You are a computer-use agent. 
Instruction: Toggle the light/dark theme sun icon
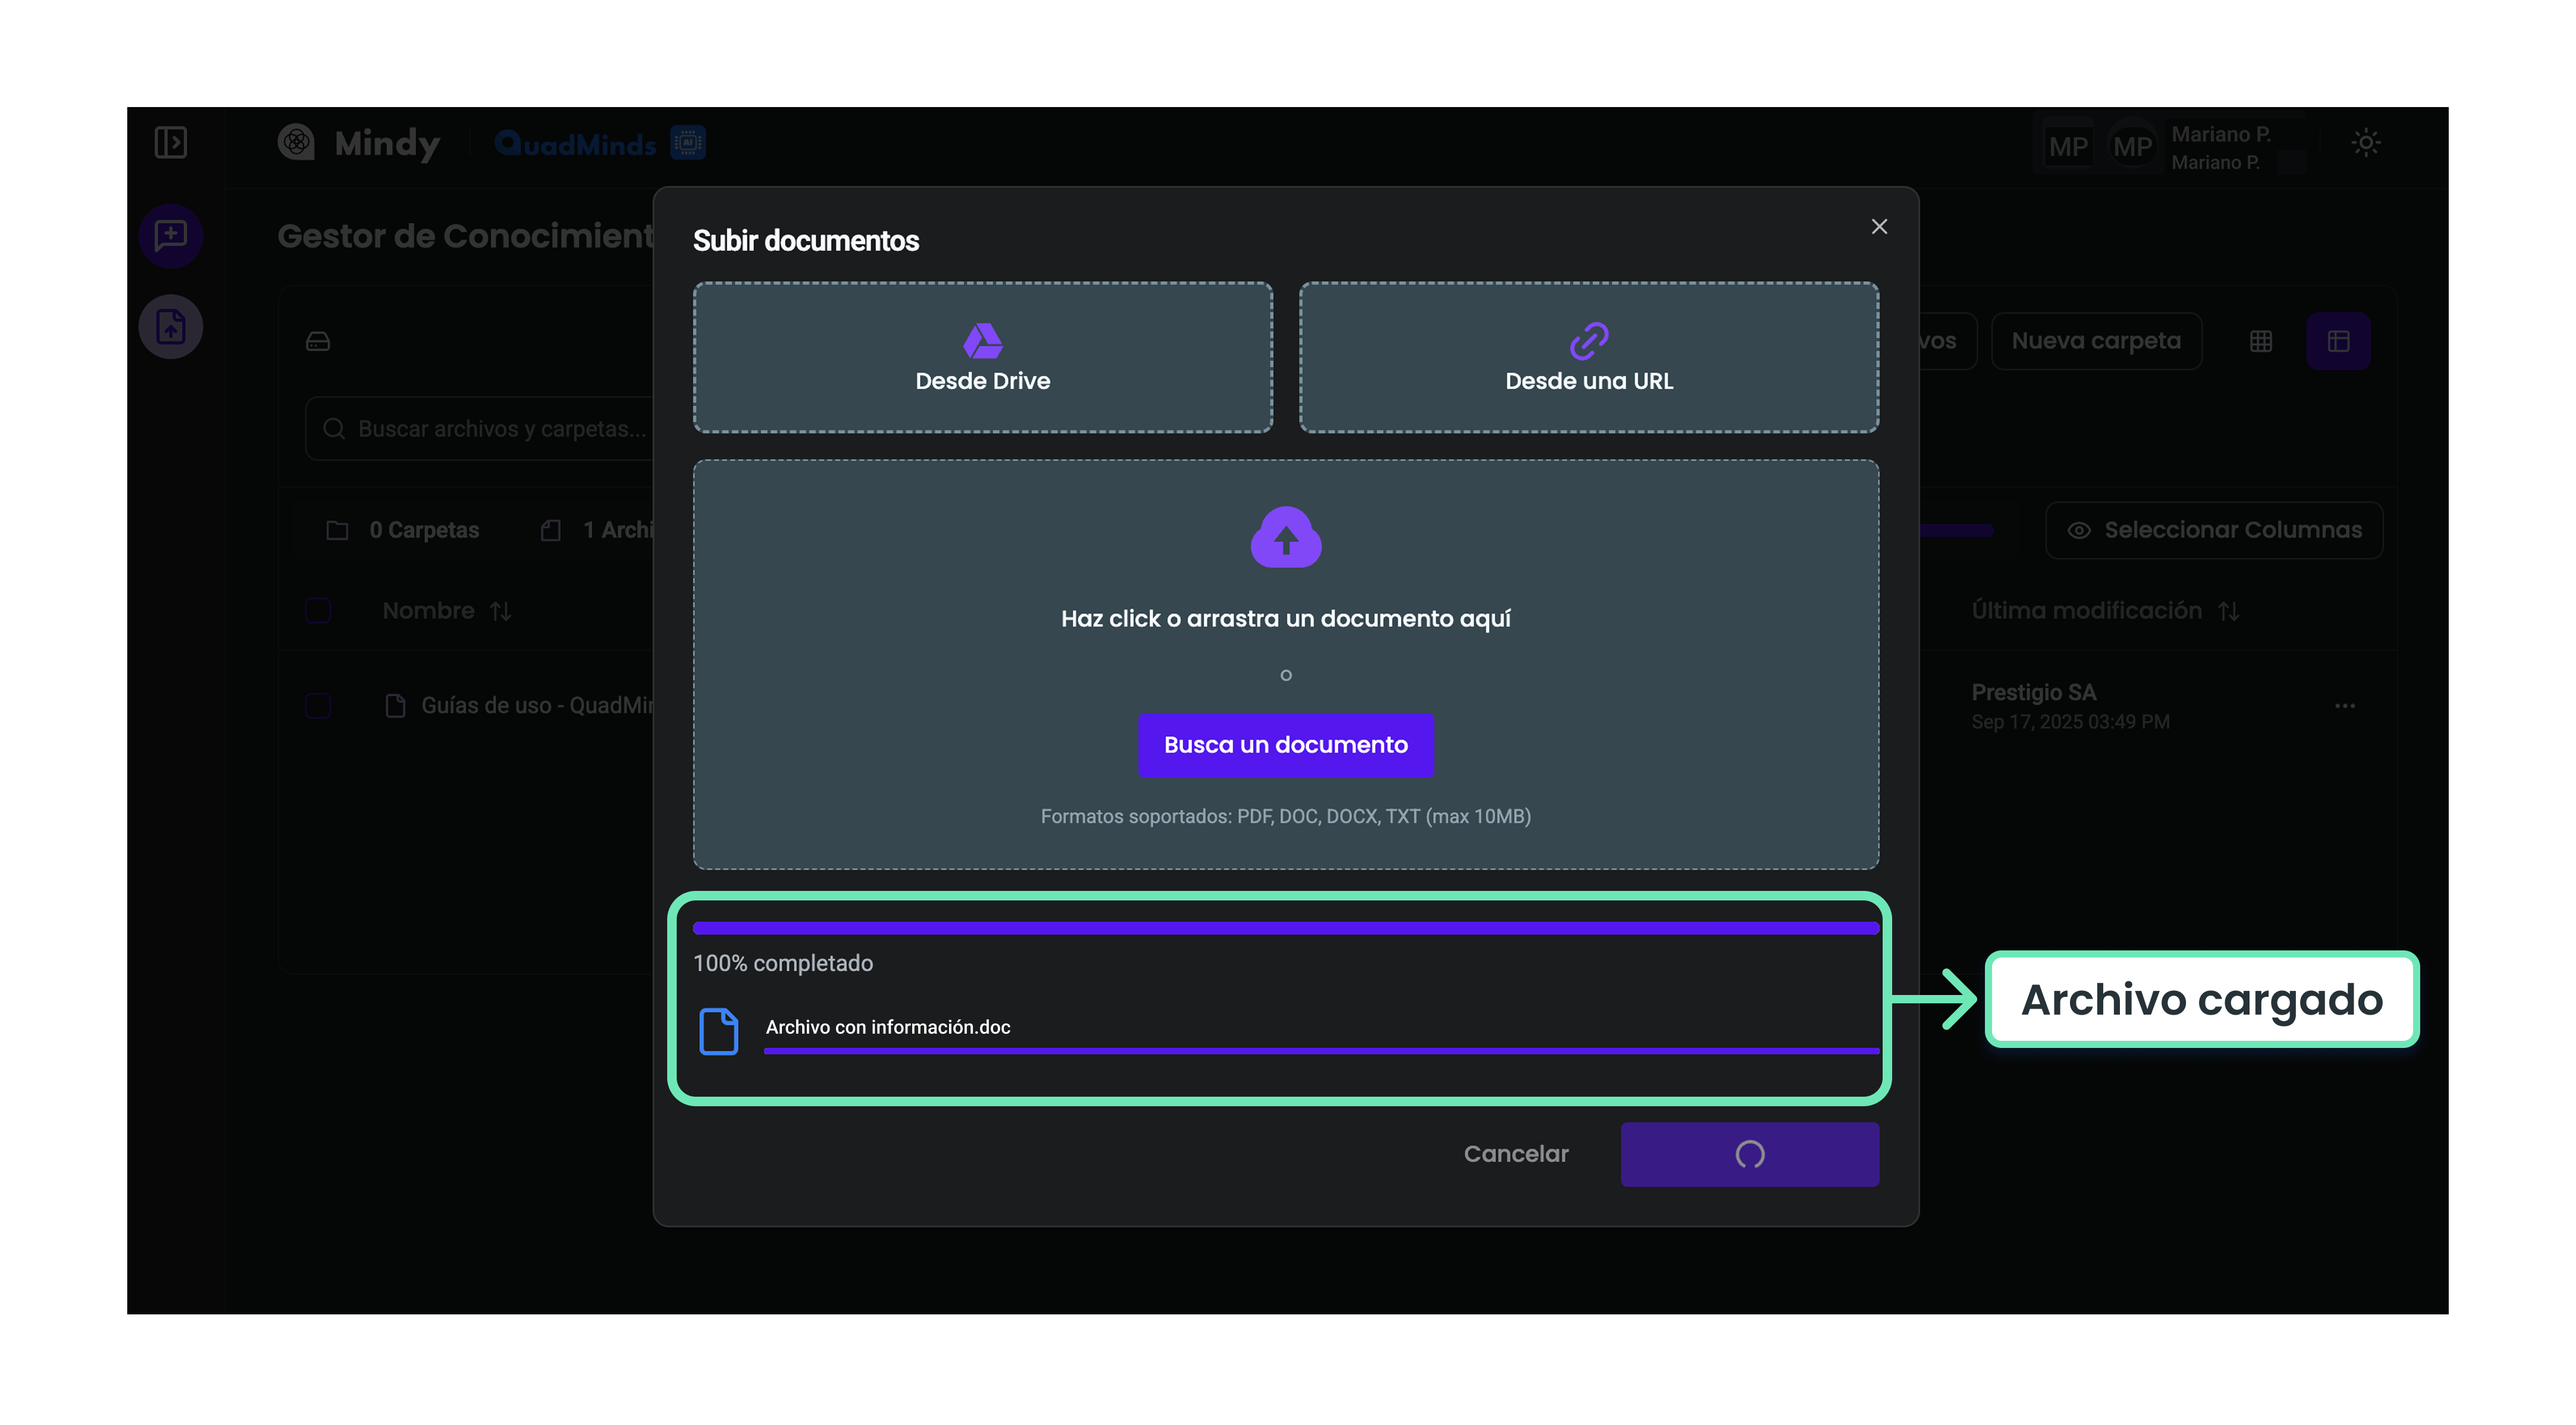pyautogui.click(x=2365, y=142)
